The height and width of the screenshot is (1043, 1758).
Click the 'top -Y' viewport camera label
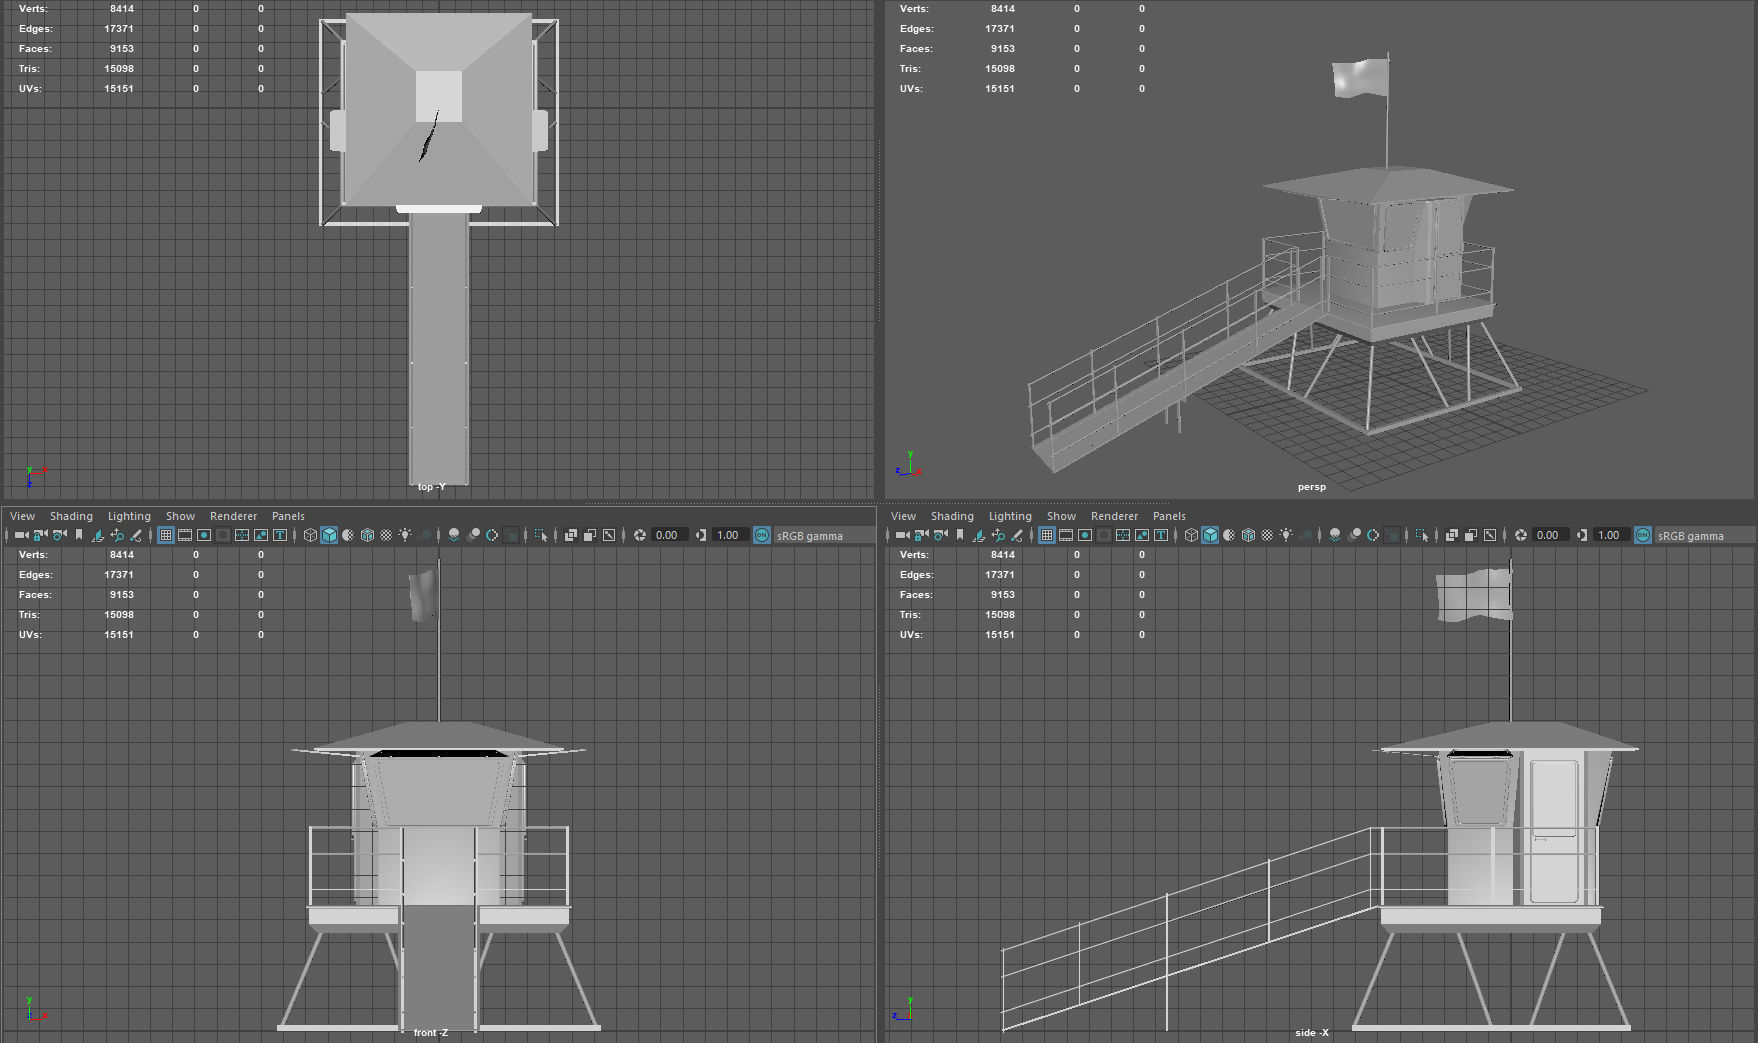pos(431,487)
